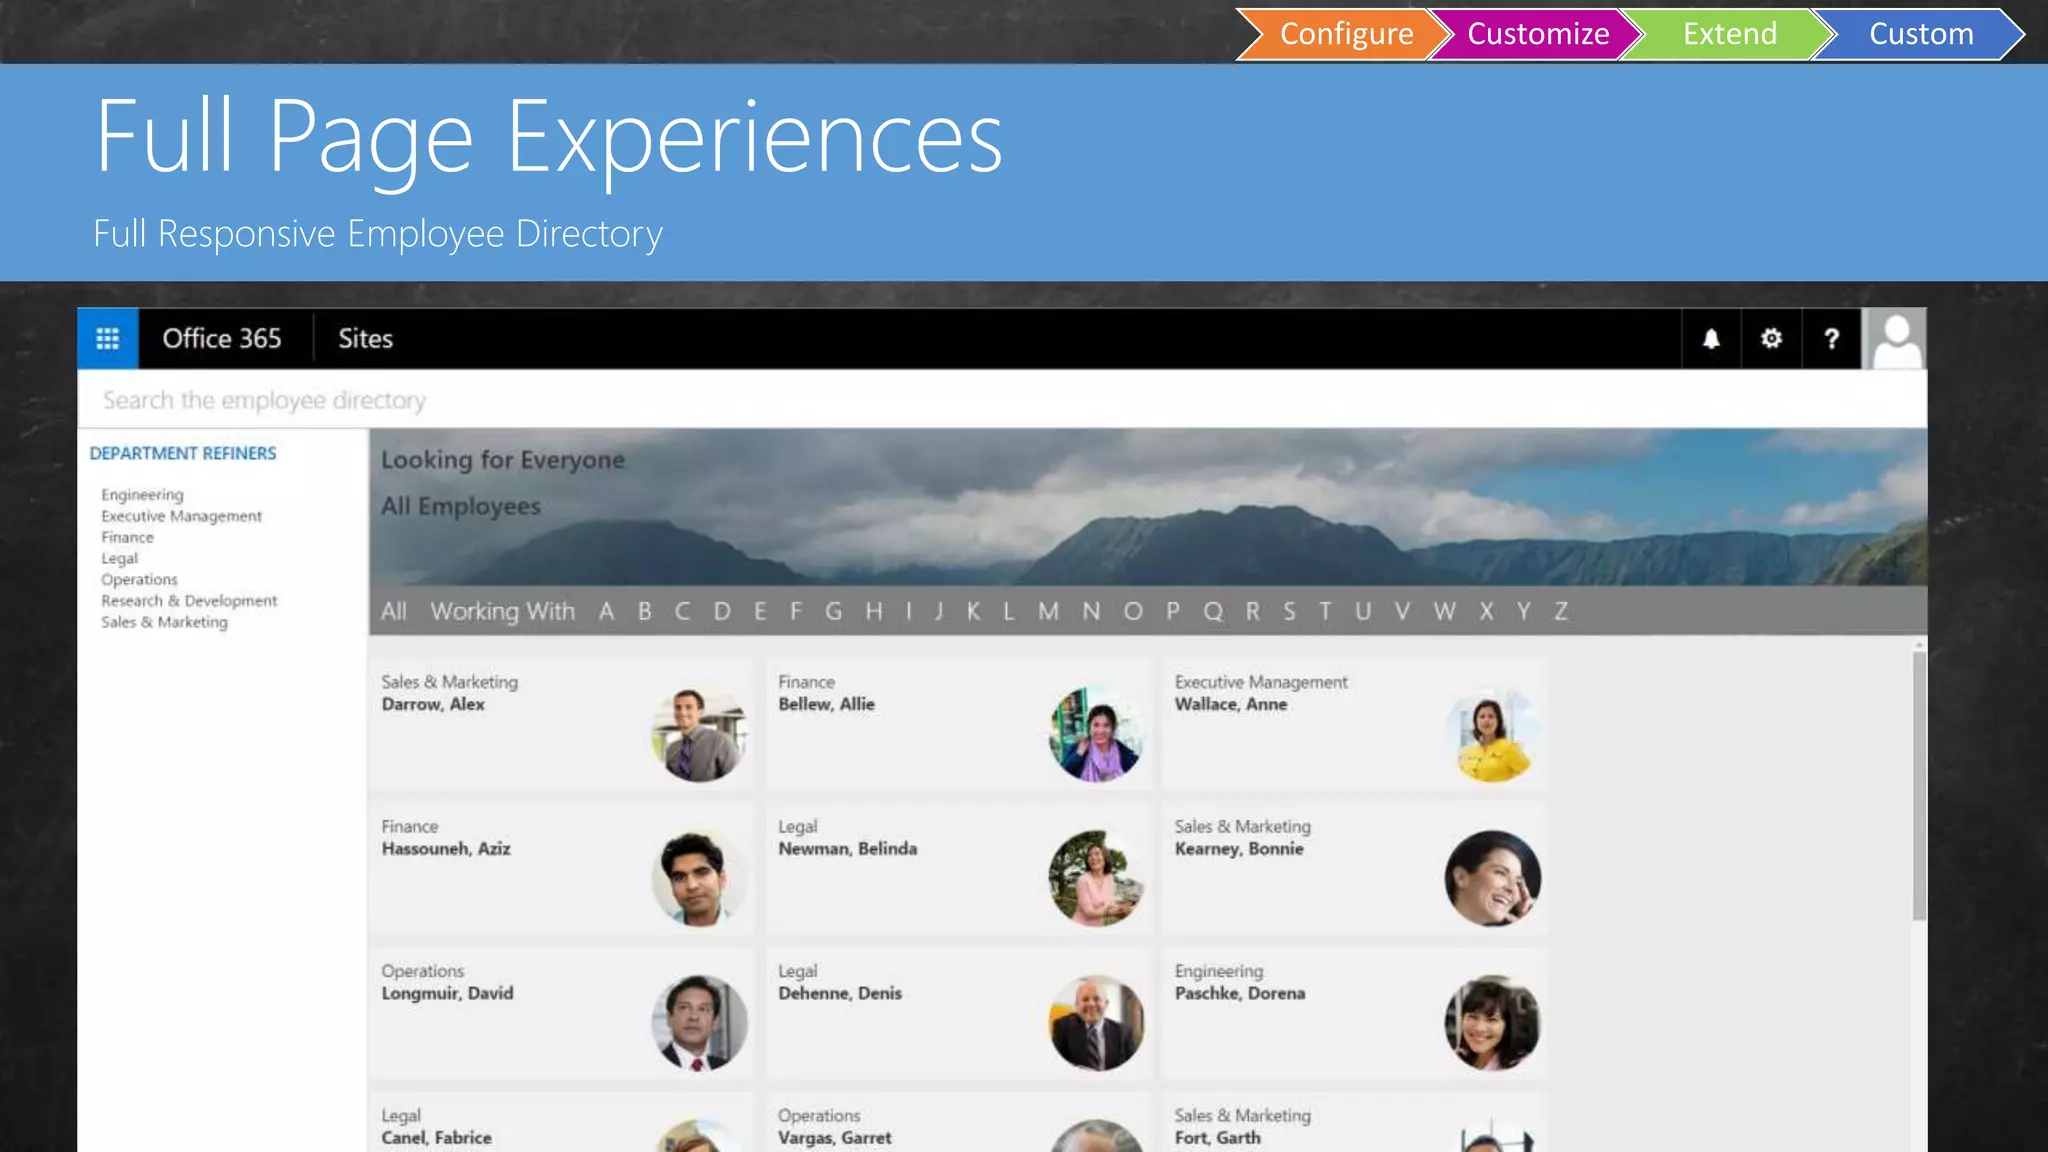Filter names by letter V
2048x1152 pixels.
pyautogui.click(x=1402, y=611)
